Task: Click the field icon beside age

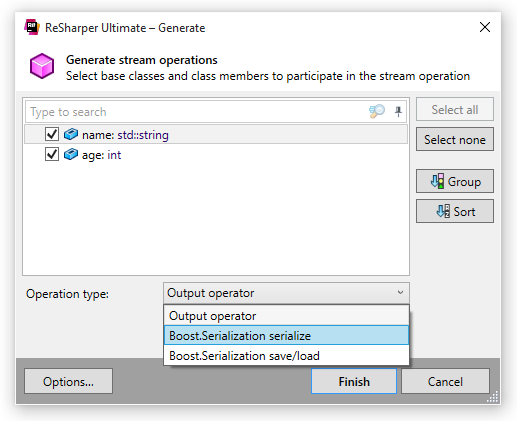Action: [x=71, y=154]
